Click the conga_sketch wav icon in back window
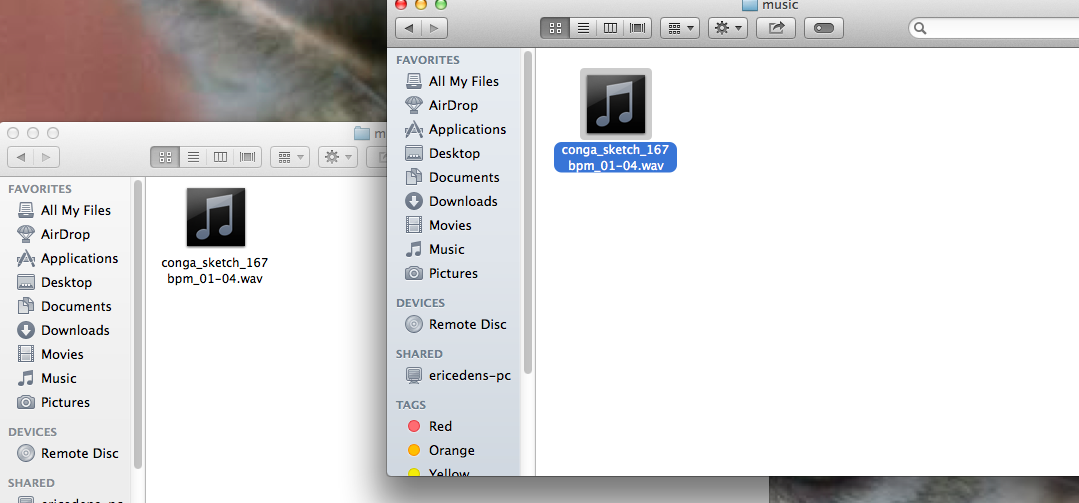 (x=215, y=217)
